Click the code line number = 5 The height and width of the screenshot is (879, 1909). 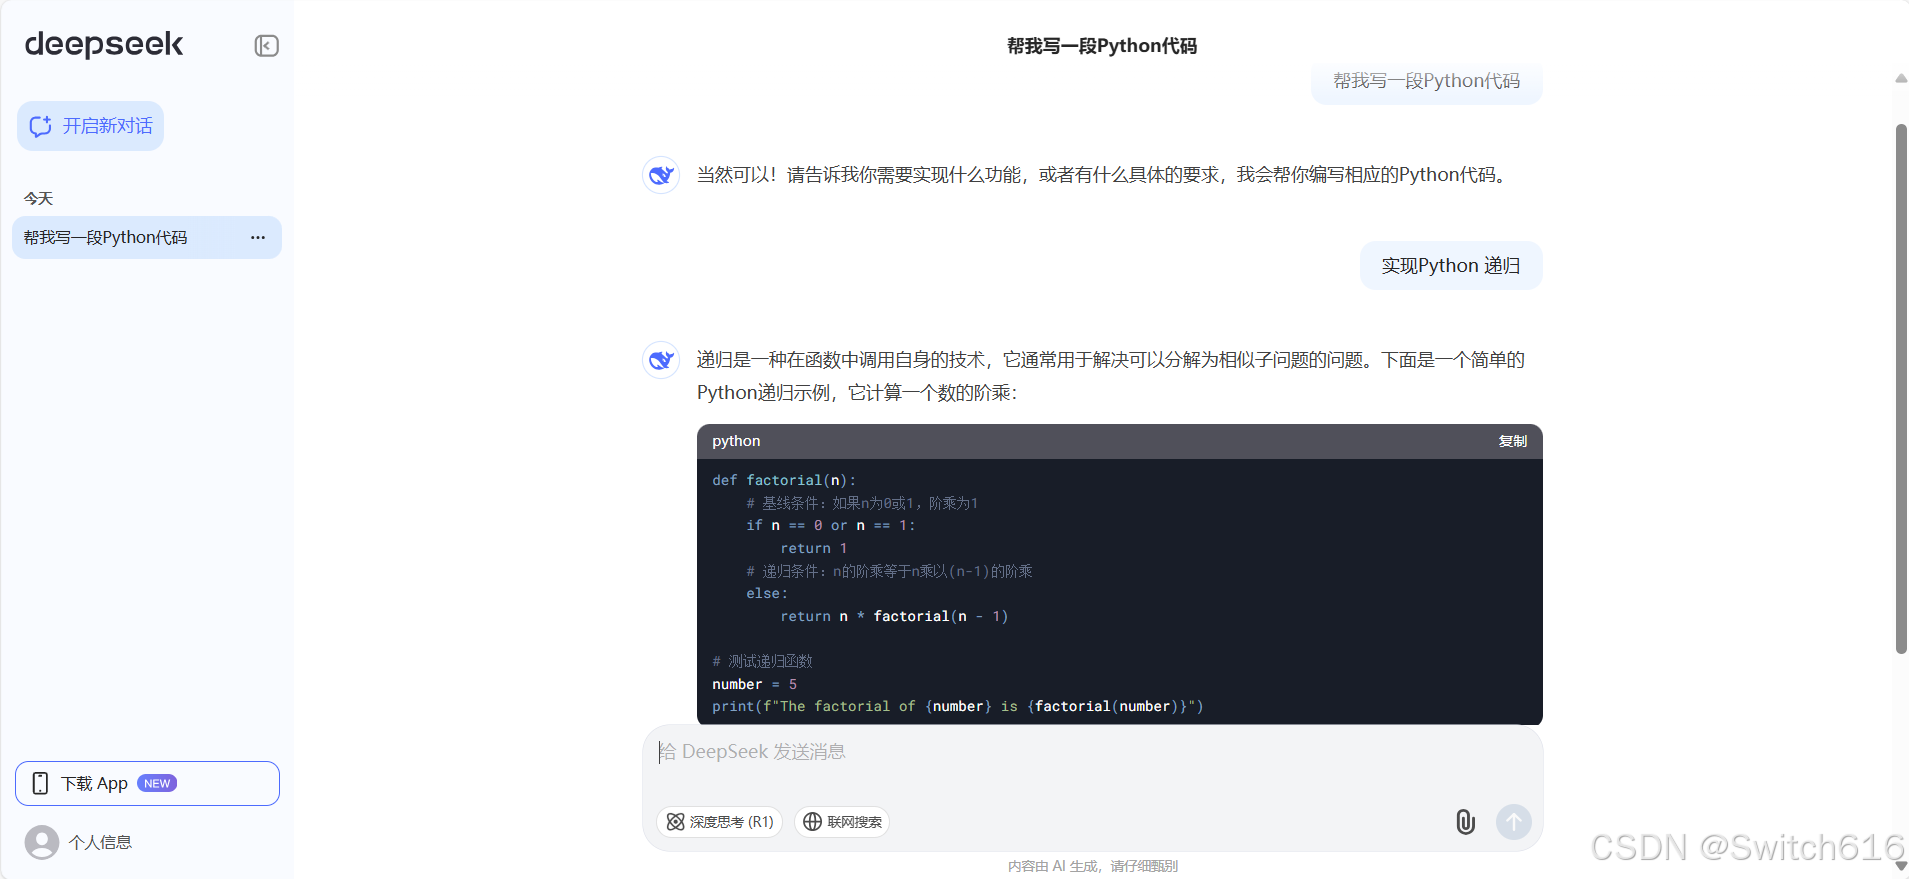coord(754,685)
